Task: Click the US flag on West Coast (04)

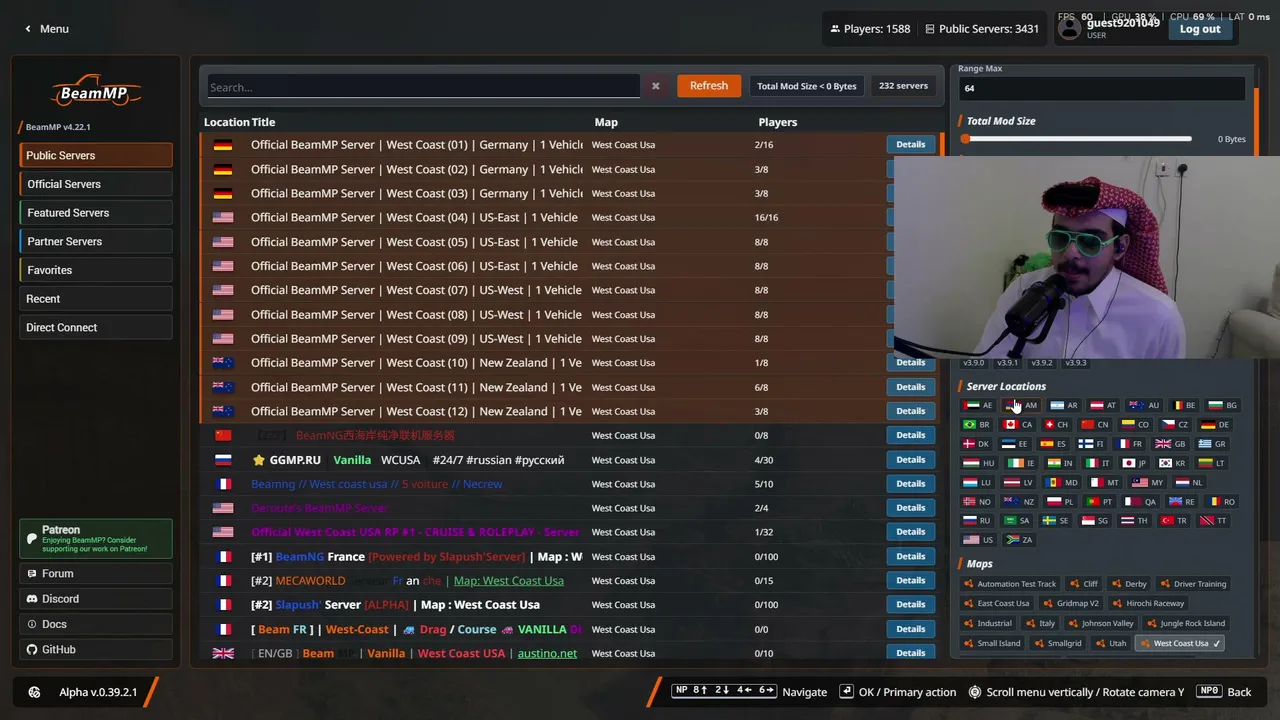Action: tap(222, 218)
